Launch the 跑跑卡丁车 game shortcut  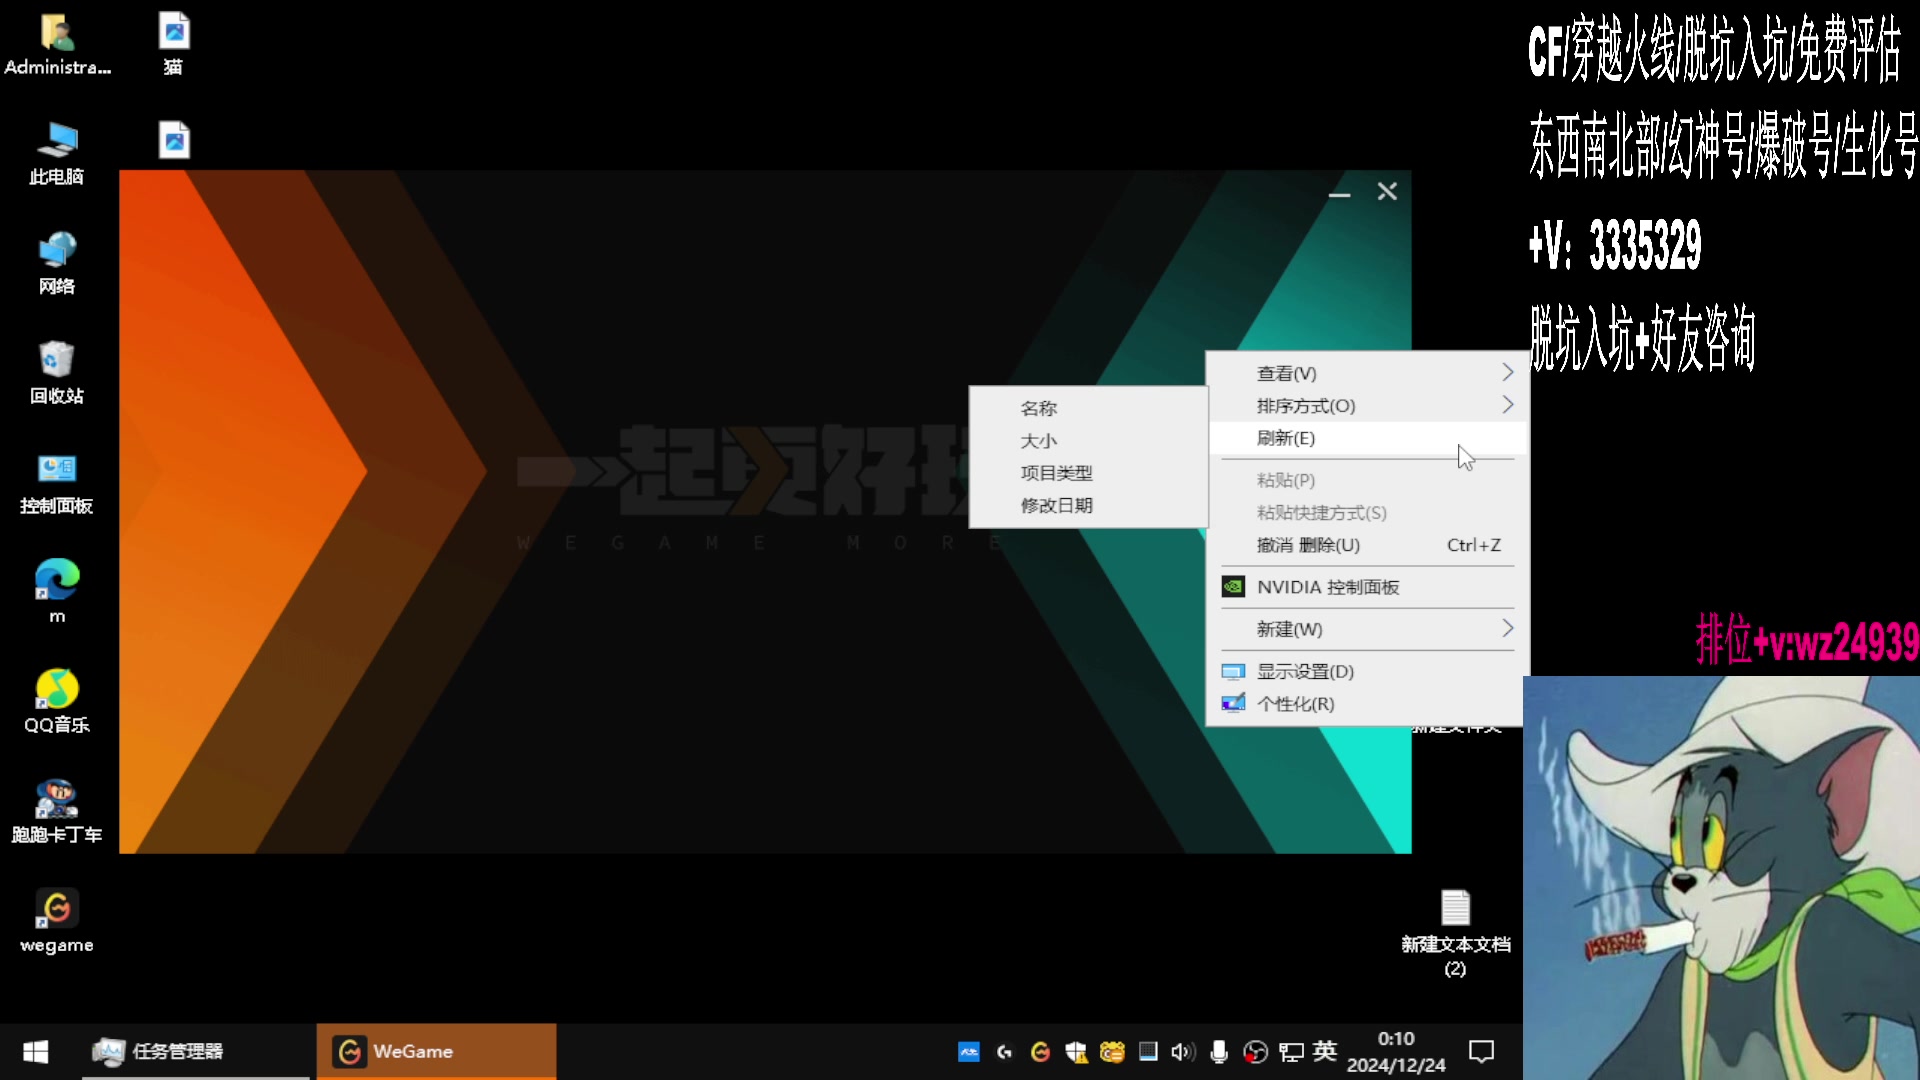pyautogui.click(x=57, y=812)
